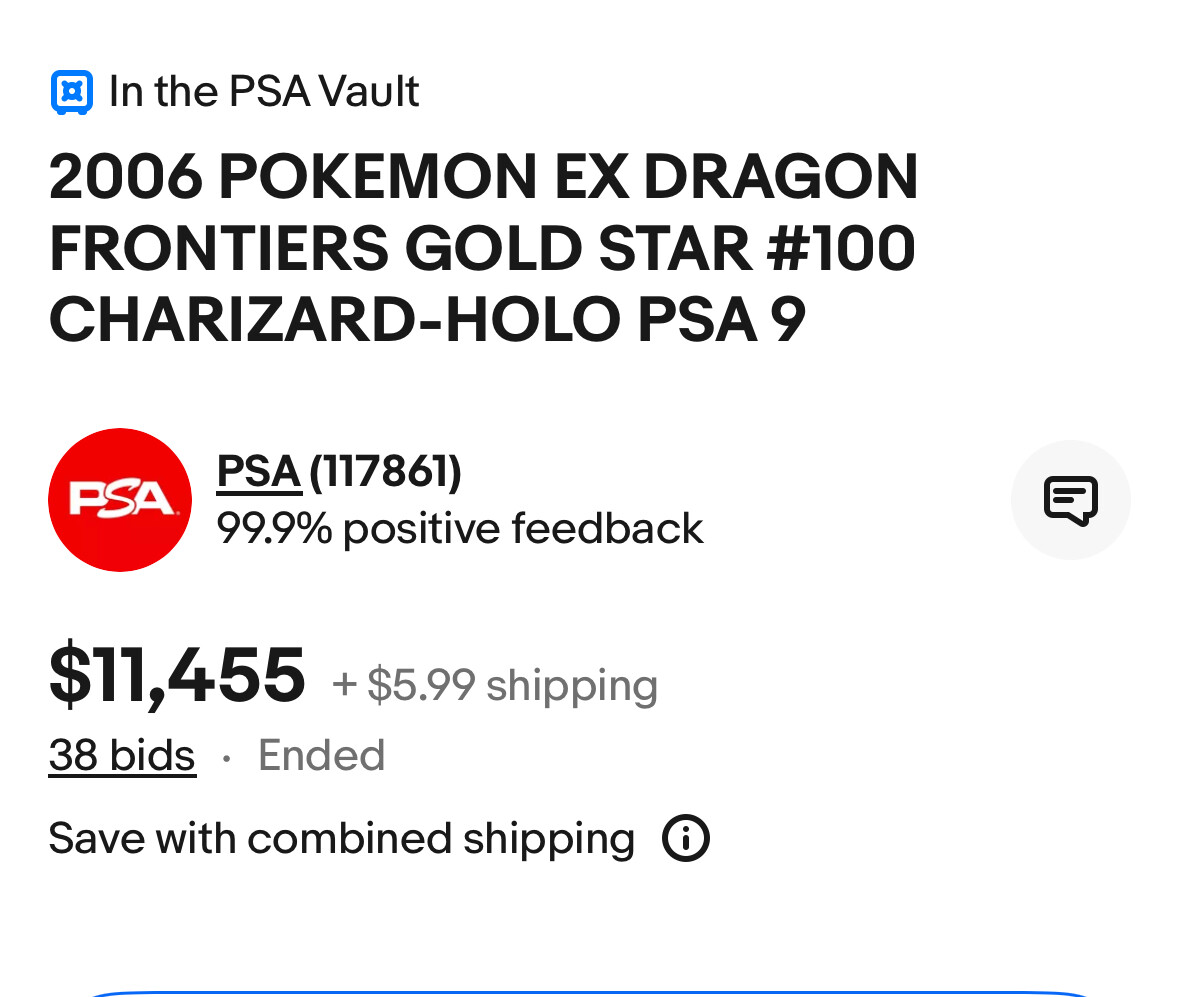This screenshot has height=997, width=1179.
Task: Open the PSA seller profile link
Action: pyautogui.click(x=259, y=472)
